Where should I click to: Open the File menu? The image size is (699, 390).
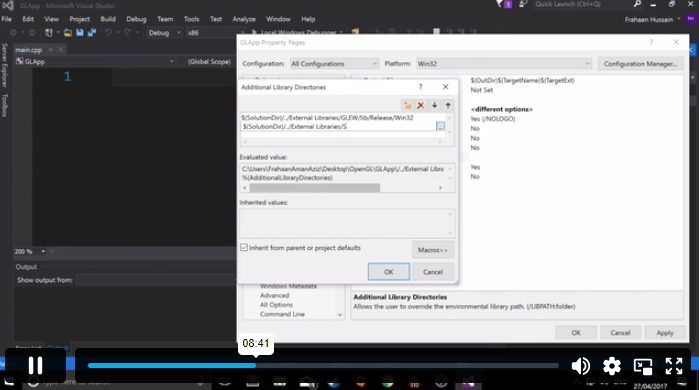click(x=7, y=19)
